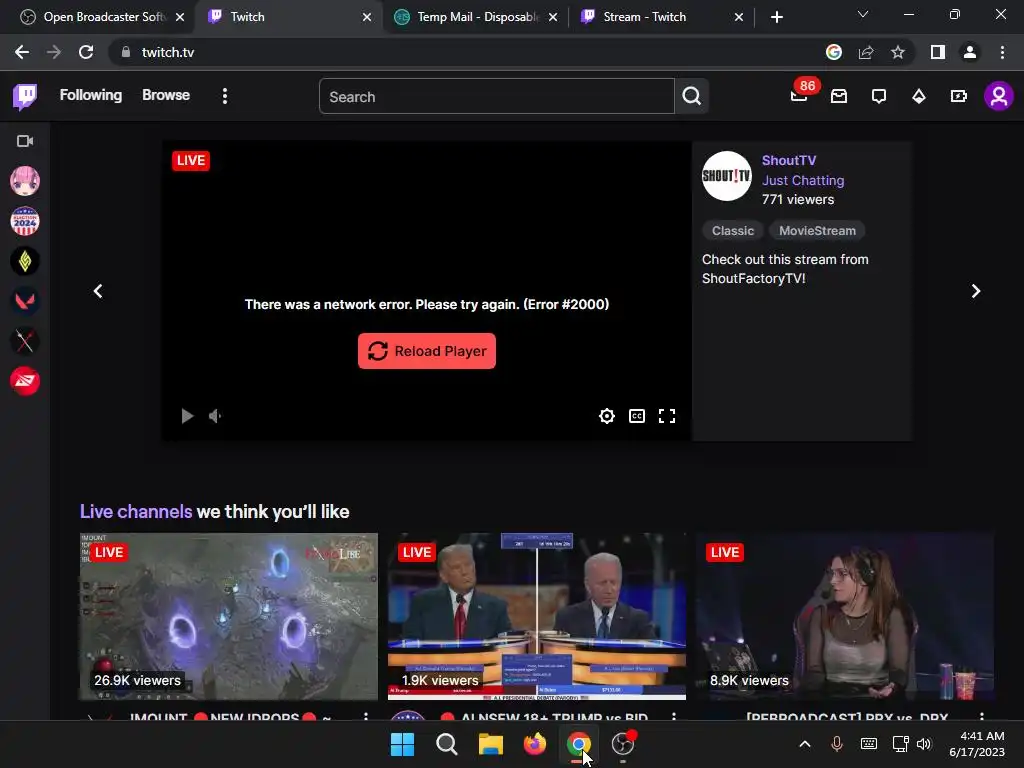Reload the twitch.tv page
Viewport: 1024px width, 768px height.
click(x=86, y=52)
